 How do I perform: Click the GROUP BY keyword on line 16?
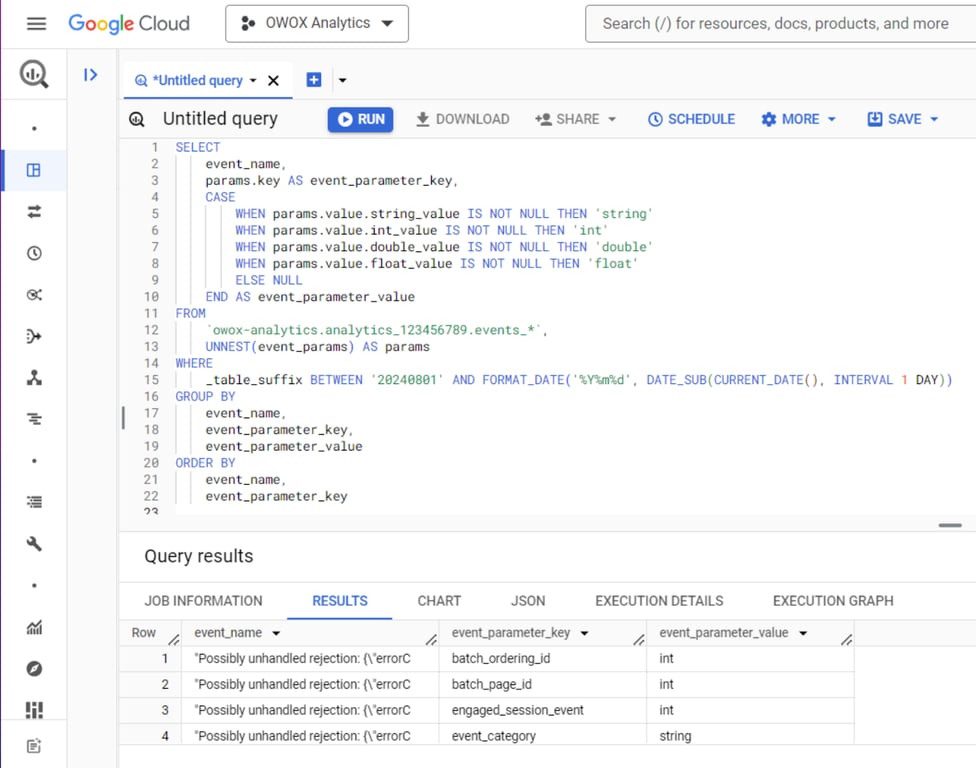click(x=205, y=396)
